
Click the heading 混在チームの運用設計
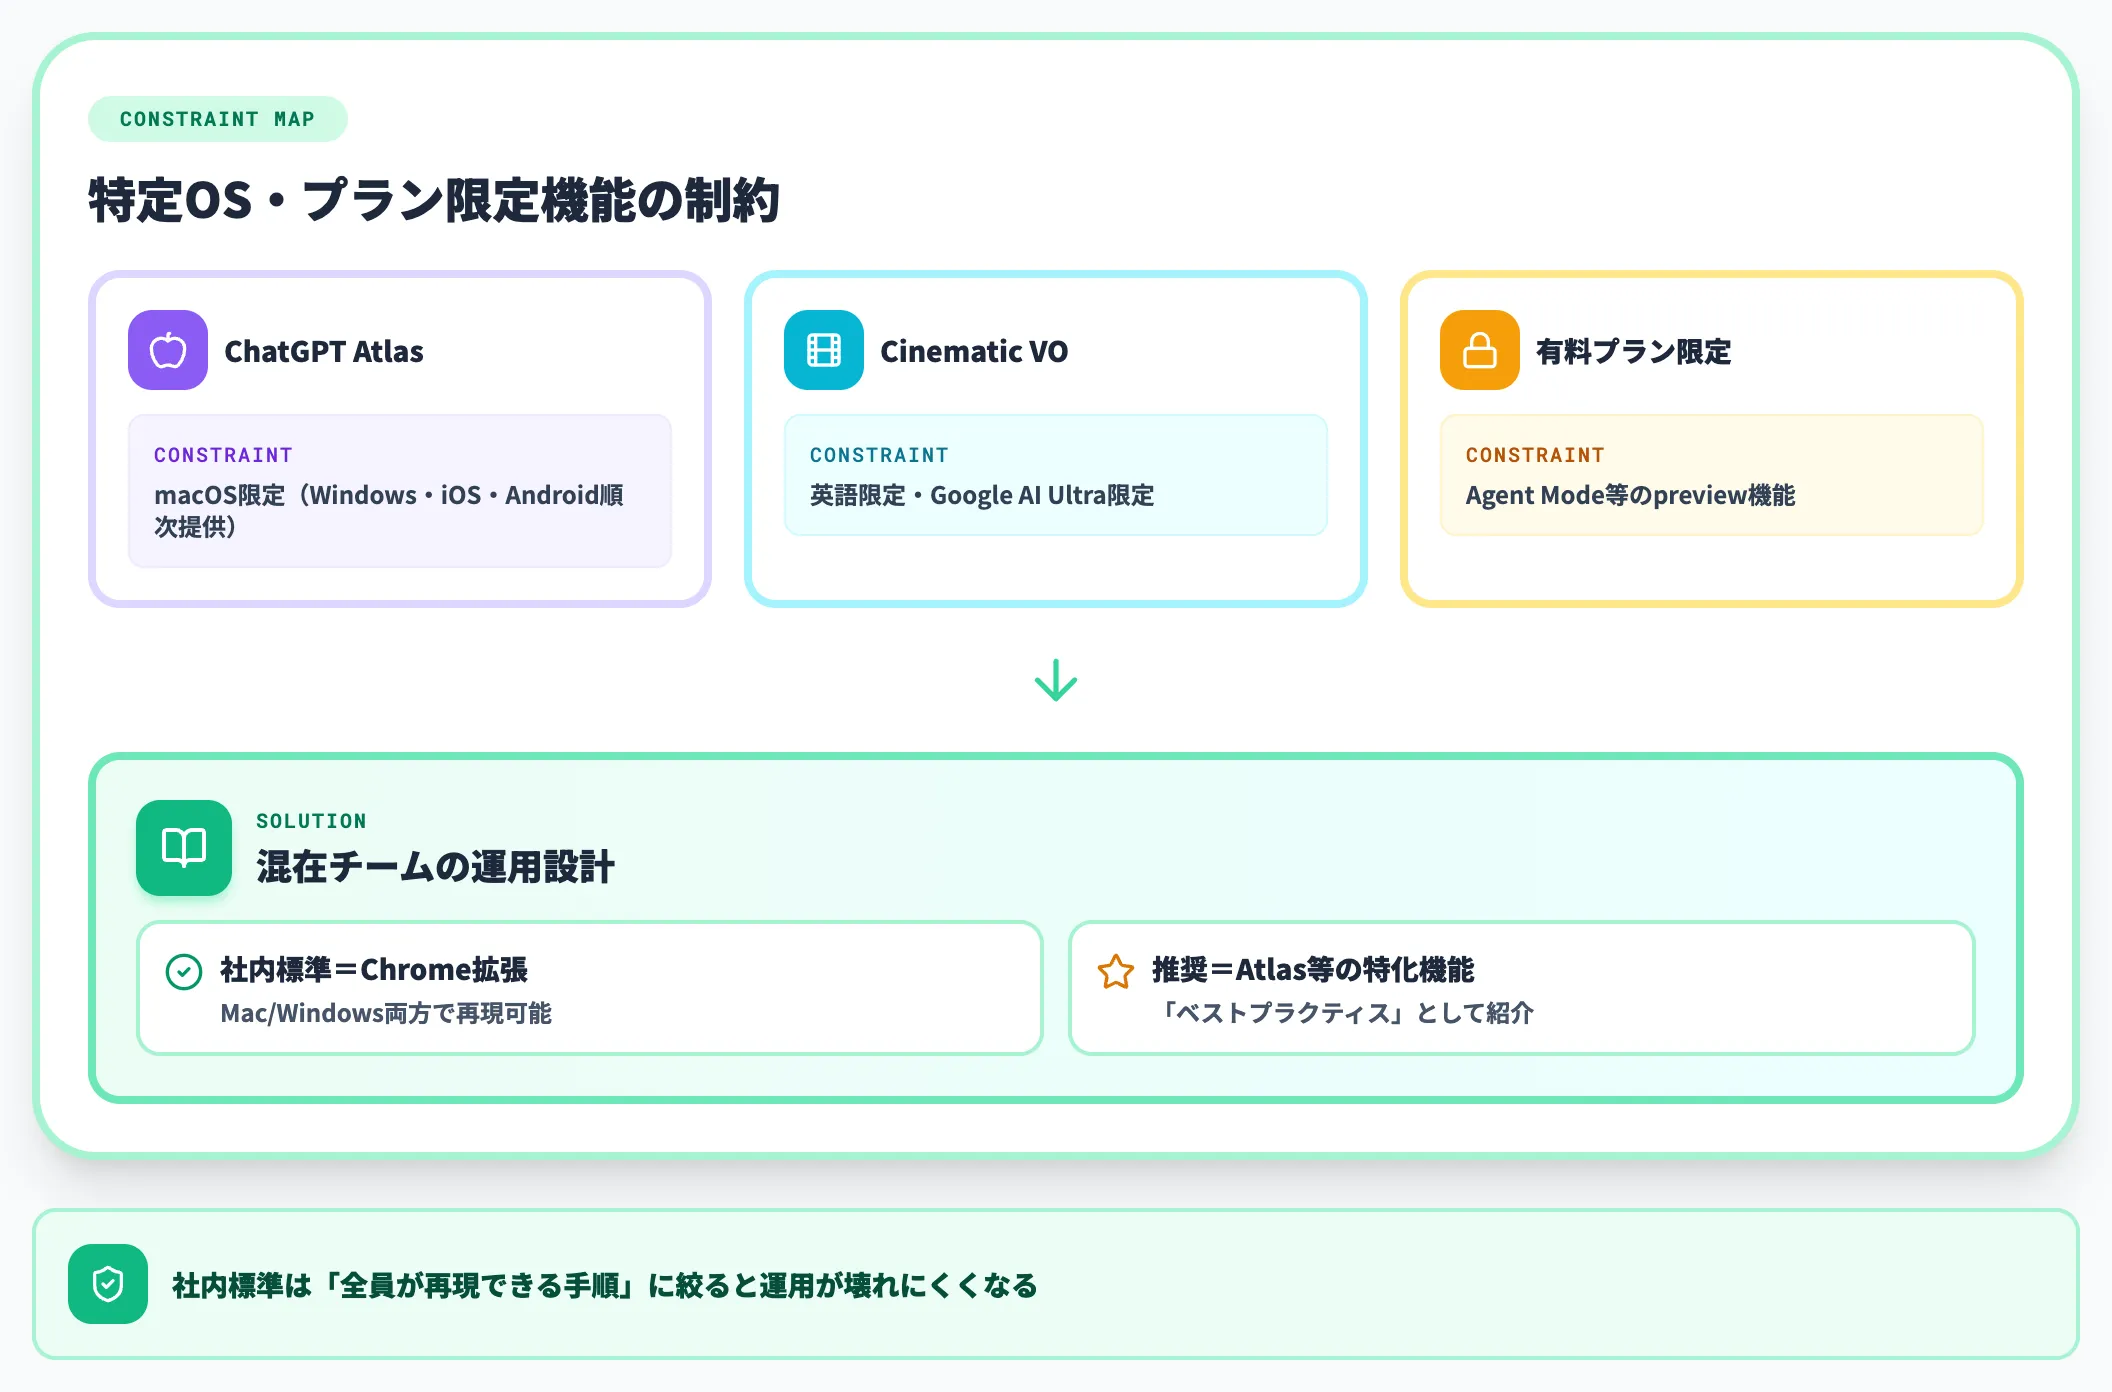pos(436,867)
